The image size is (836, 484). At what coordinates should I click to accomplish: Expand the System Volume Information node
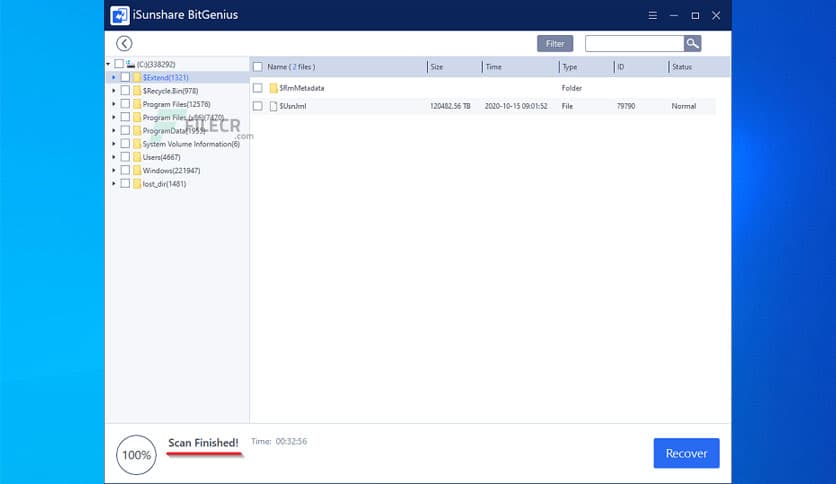point(114,144)
